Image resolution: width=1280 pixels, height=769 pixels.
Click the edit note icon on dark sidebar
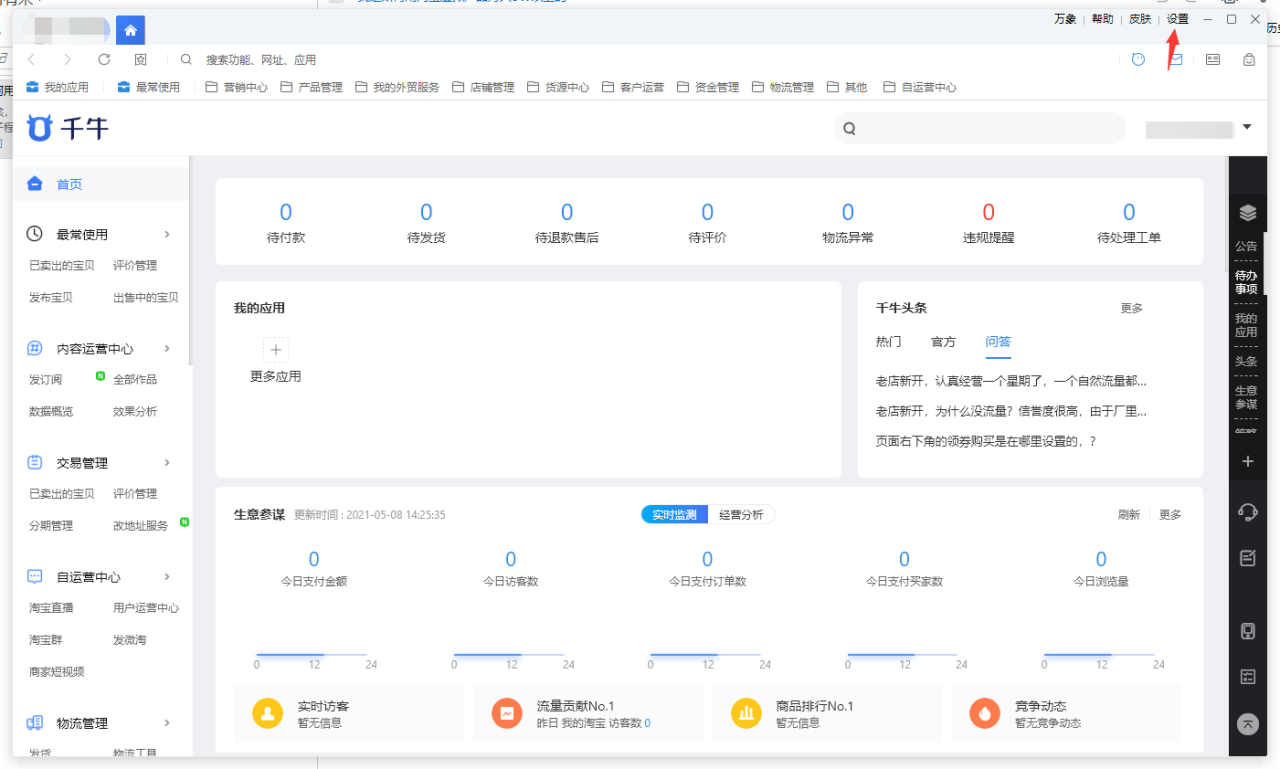coord(1247,558)
